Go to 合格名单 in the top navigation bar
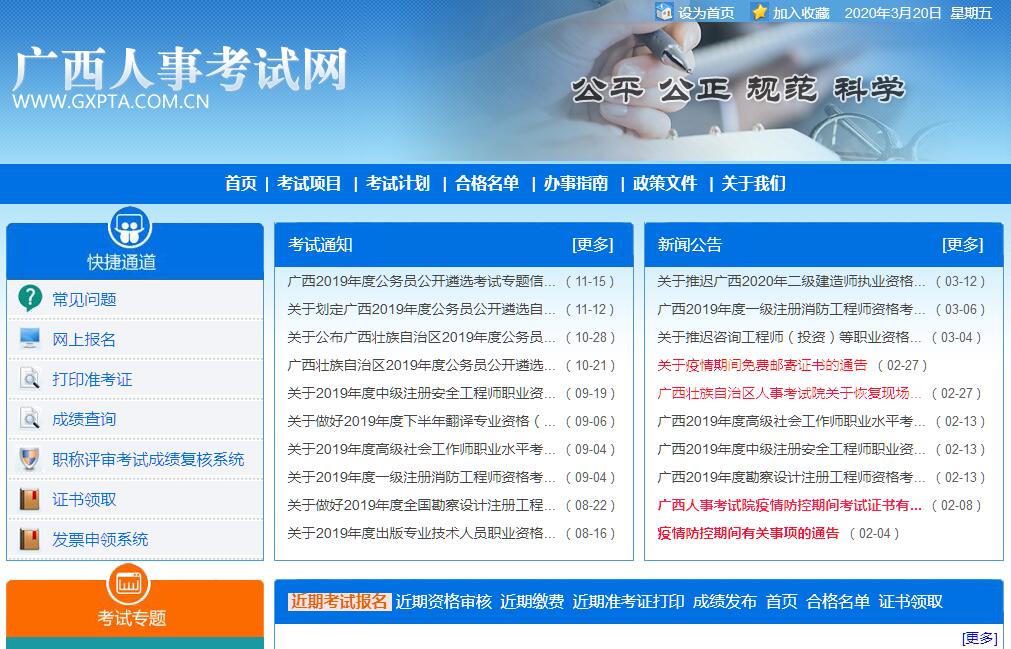The image size is (1011, 649). click(487, 183)
